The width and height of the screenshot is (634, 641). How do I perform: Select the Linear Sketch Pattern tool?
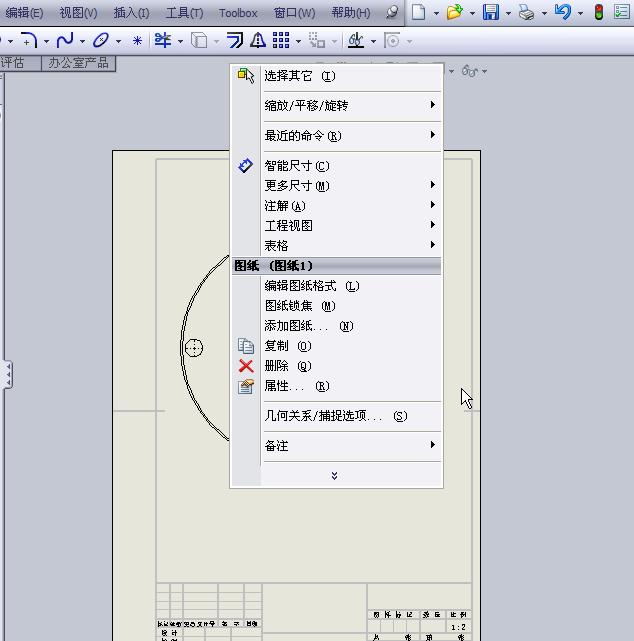tap(281, 40)
